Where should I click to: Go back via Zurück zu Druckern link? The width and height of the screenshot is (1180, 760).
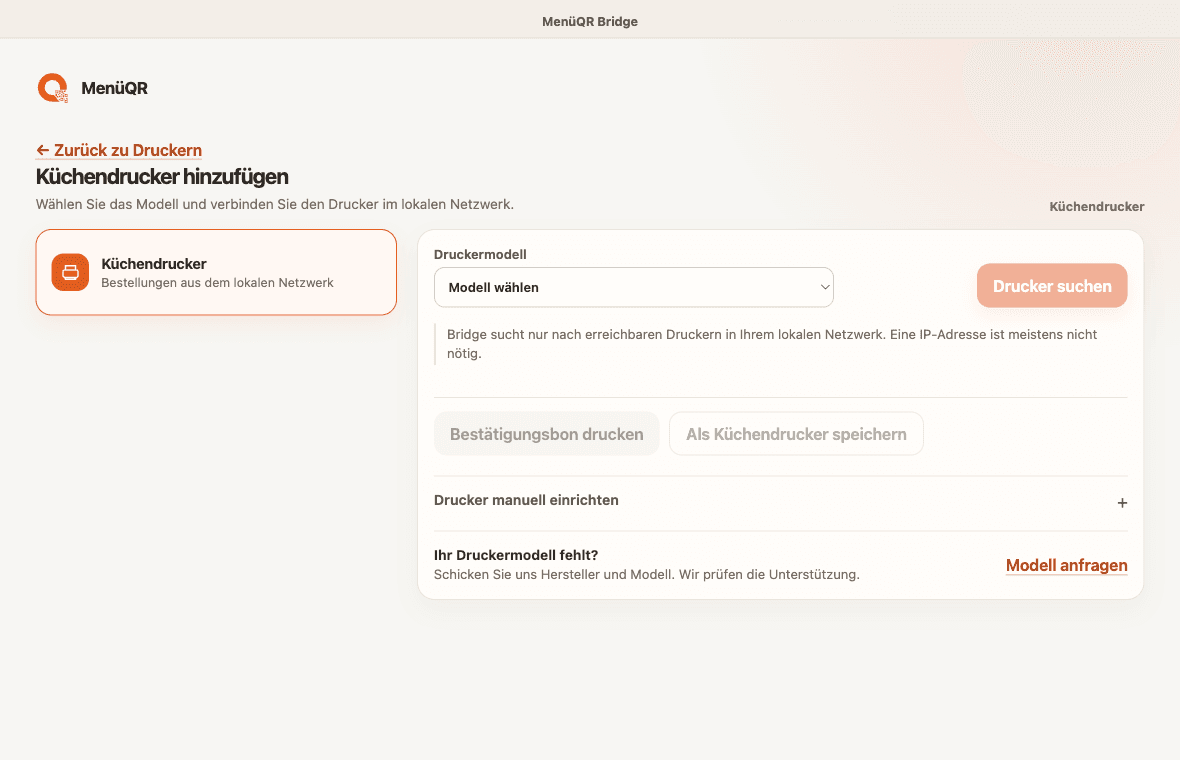click(119, 150)
